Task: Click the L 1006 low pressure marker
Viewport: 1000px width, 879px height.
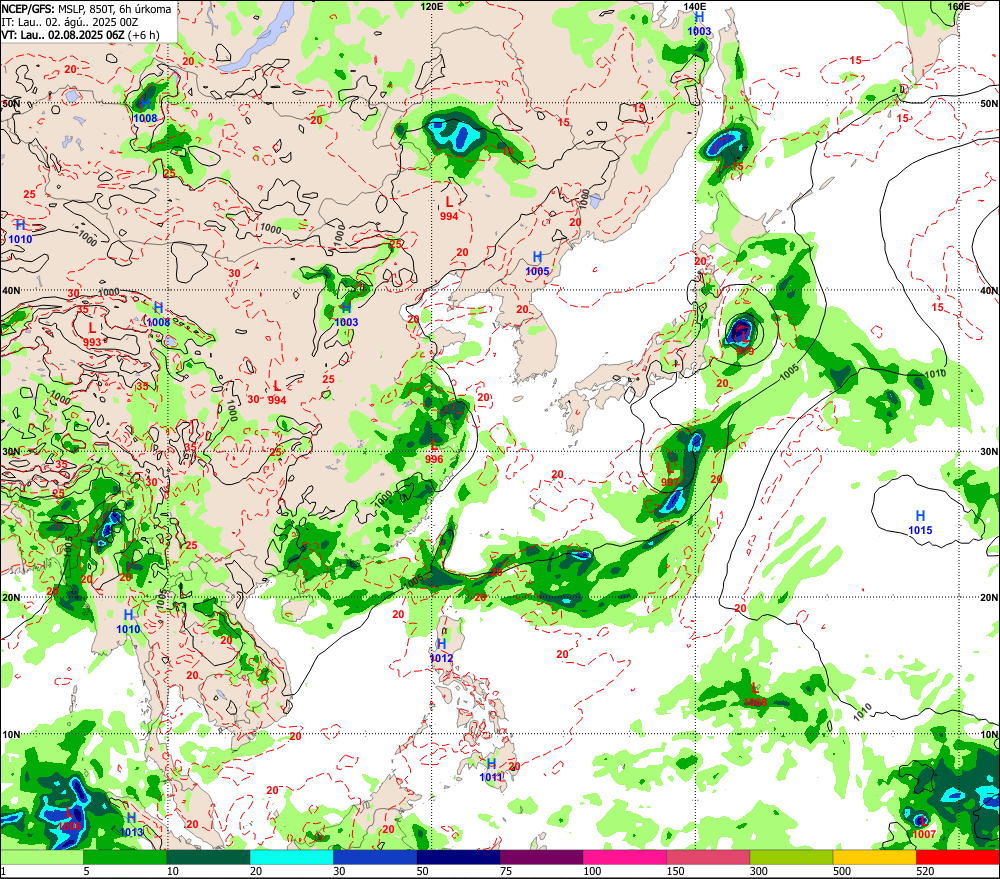Action: [x=70, y=819]
